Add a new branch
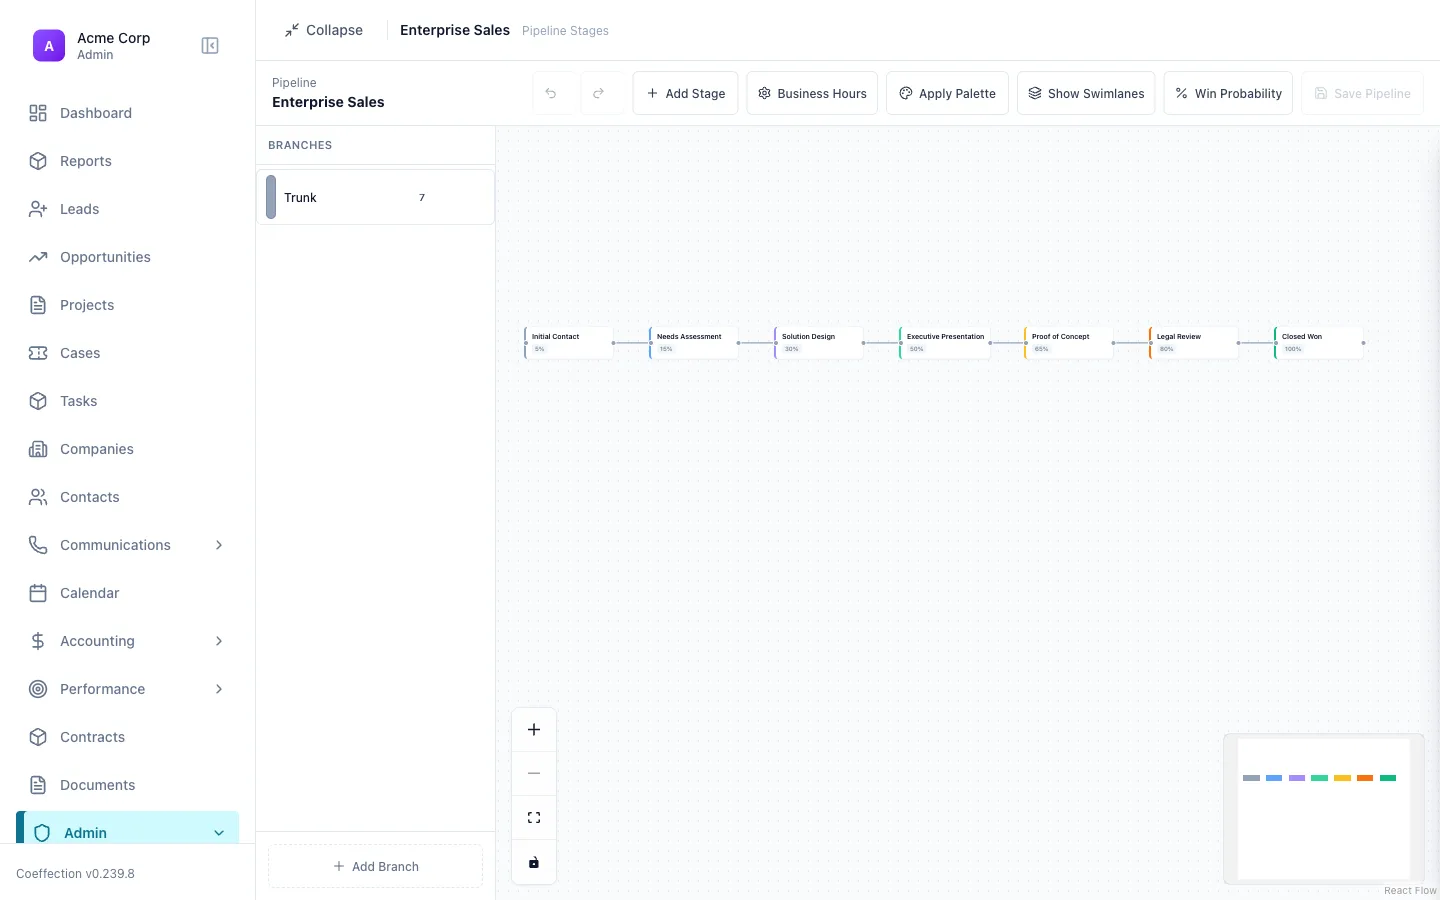 pyautogui.click(x=375, y=866)
